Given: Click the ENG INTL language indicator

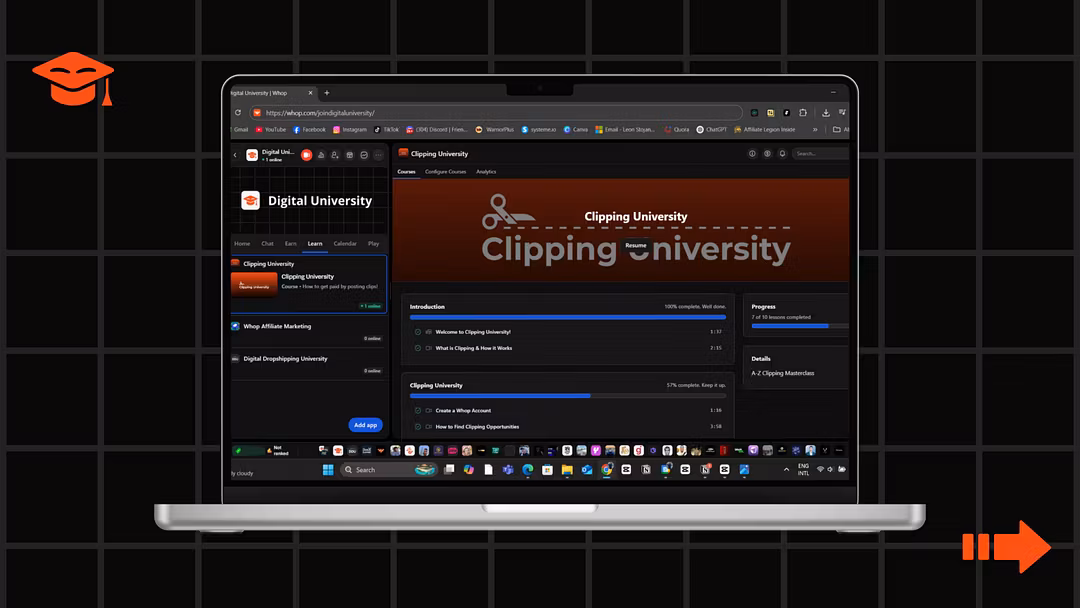Looking at the screenshot, I should (x=803, y=470).
